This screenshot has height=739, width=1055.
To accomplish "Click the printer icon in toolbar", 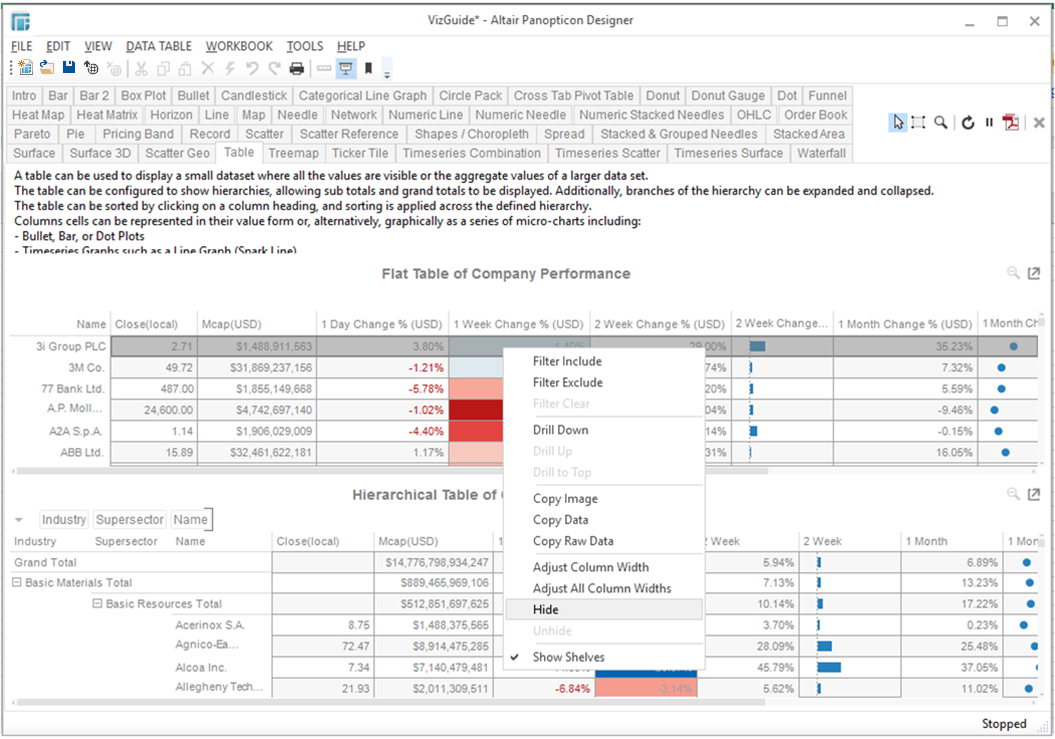I will 296,68.
